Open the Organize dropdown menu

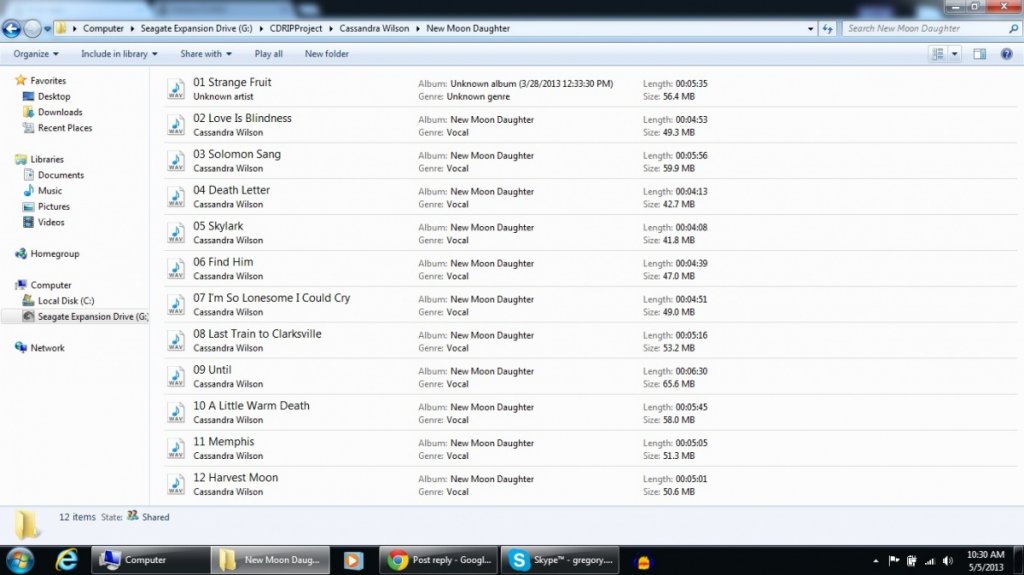[36, 54]
